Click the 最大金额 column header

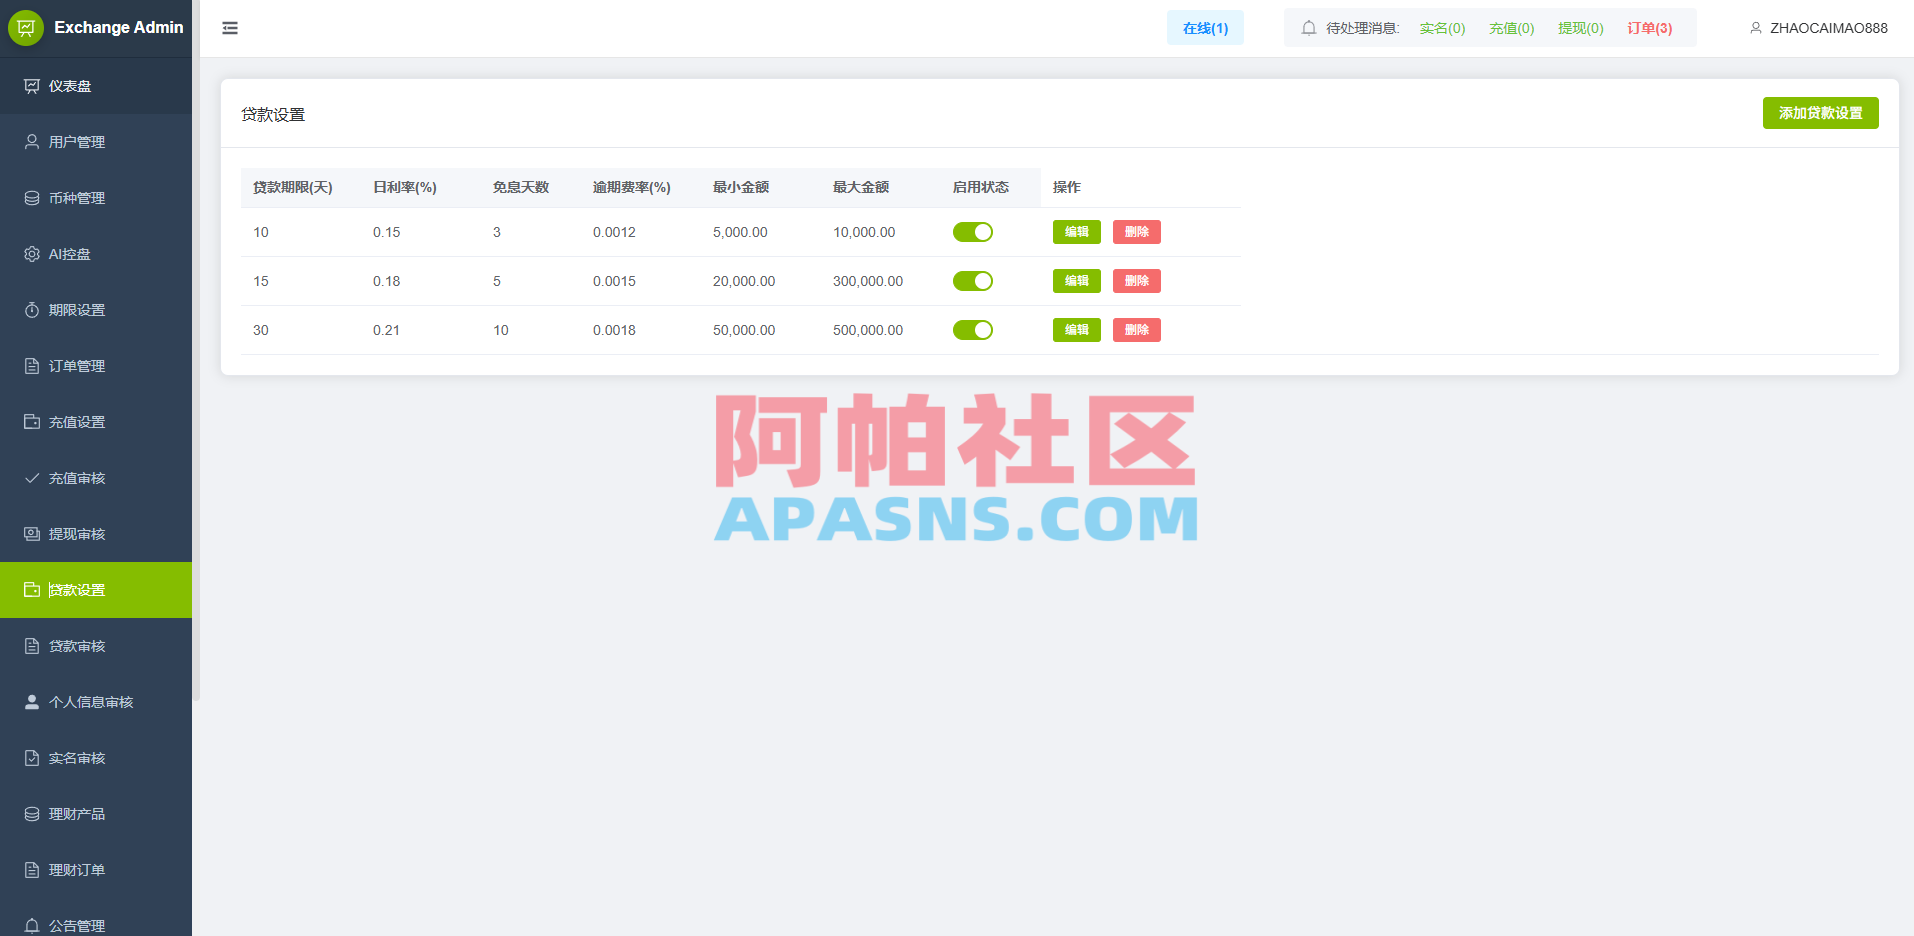pyautogui.click(x=861, y=187)
